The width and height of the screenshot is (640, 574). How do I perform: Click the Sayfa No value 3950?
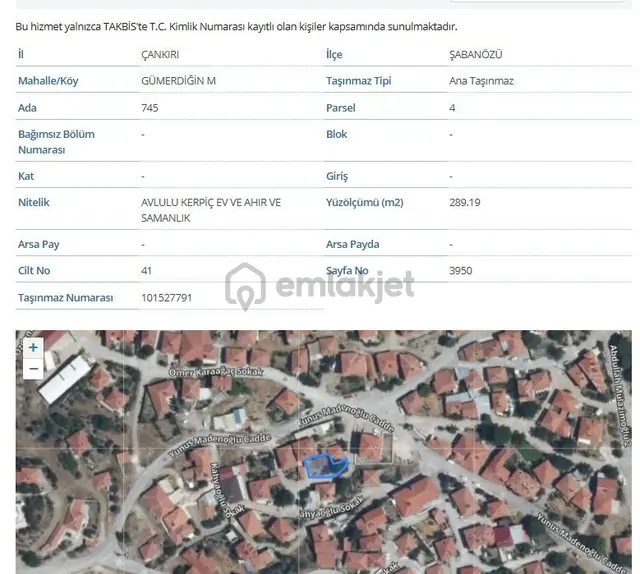[460, 271]
